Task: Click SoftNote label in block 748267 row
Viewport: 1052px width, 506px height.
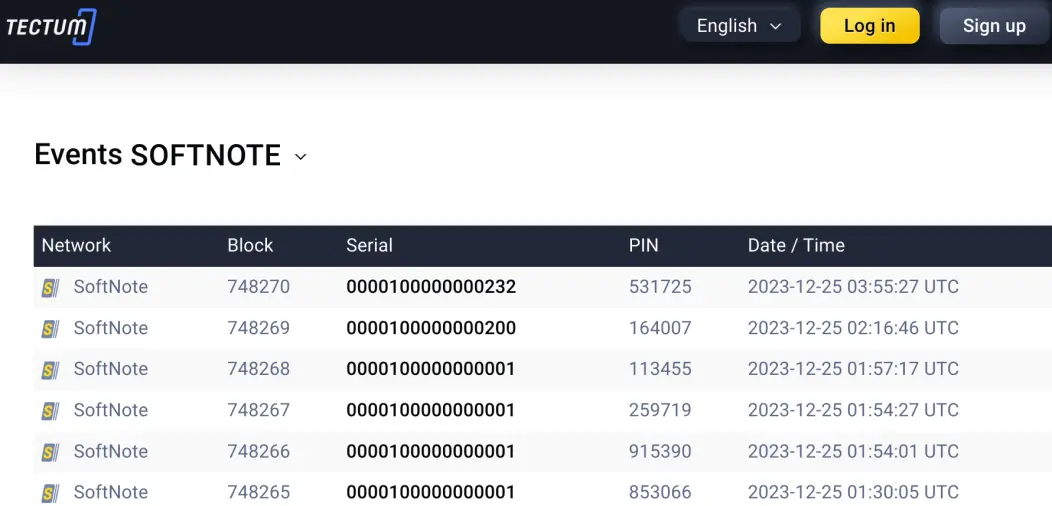Action: [x=111, y=410]
